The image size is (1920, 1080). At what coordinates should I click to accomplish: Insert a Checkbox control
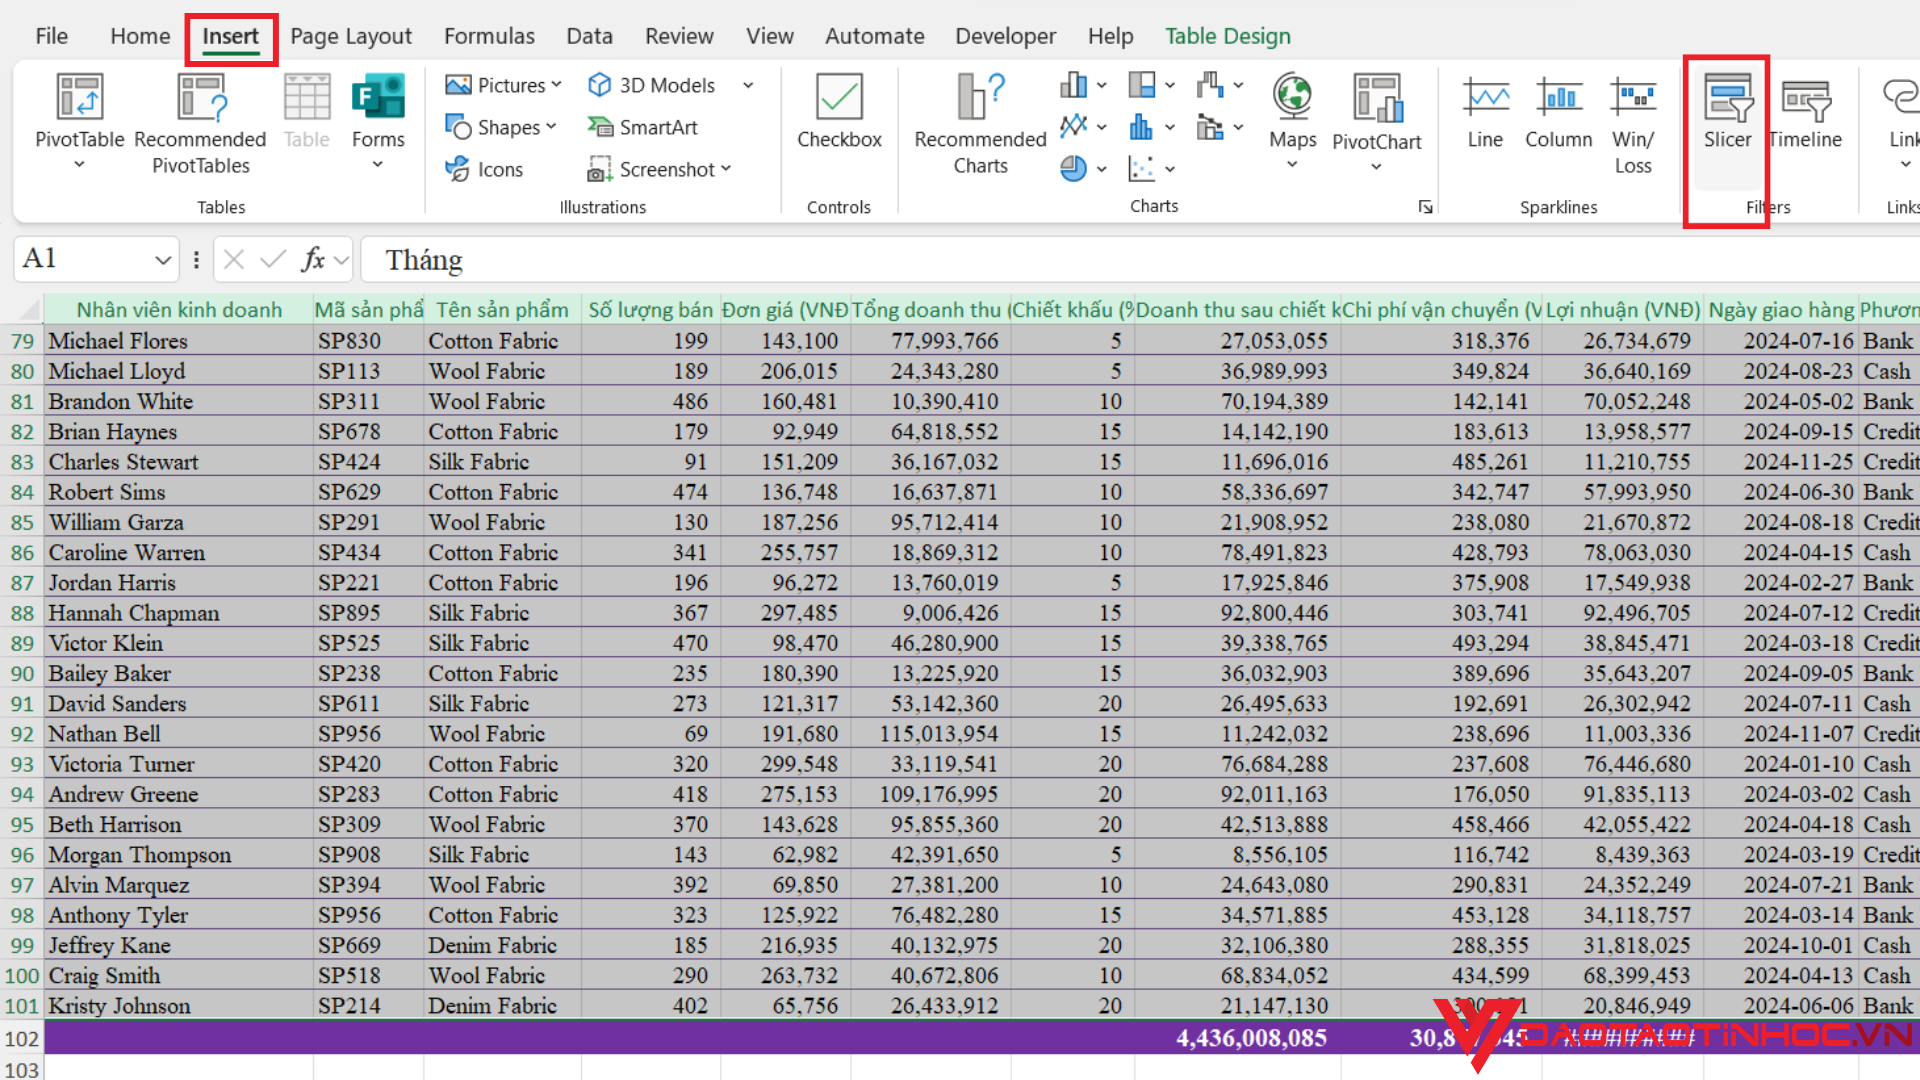click(x=839, y=112)
